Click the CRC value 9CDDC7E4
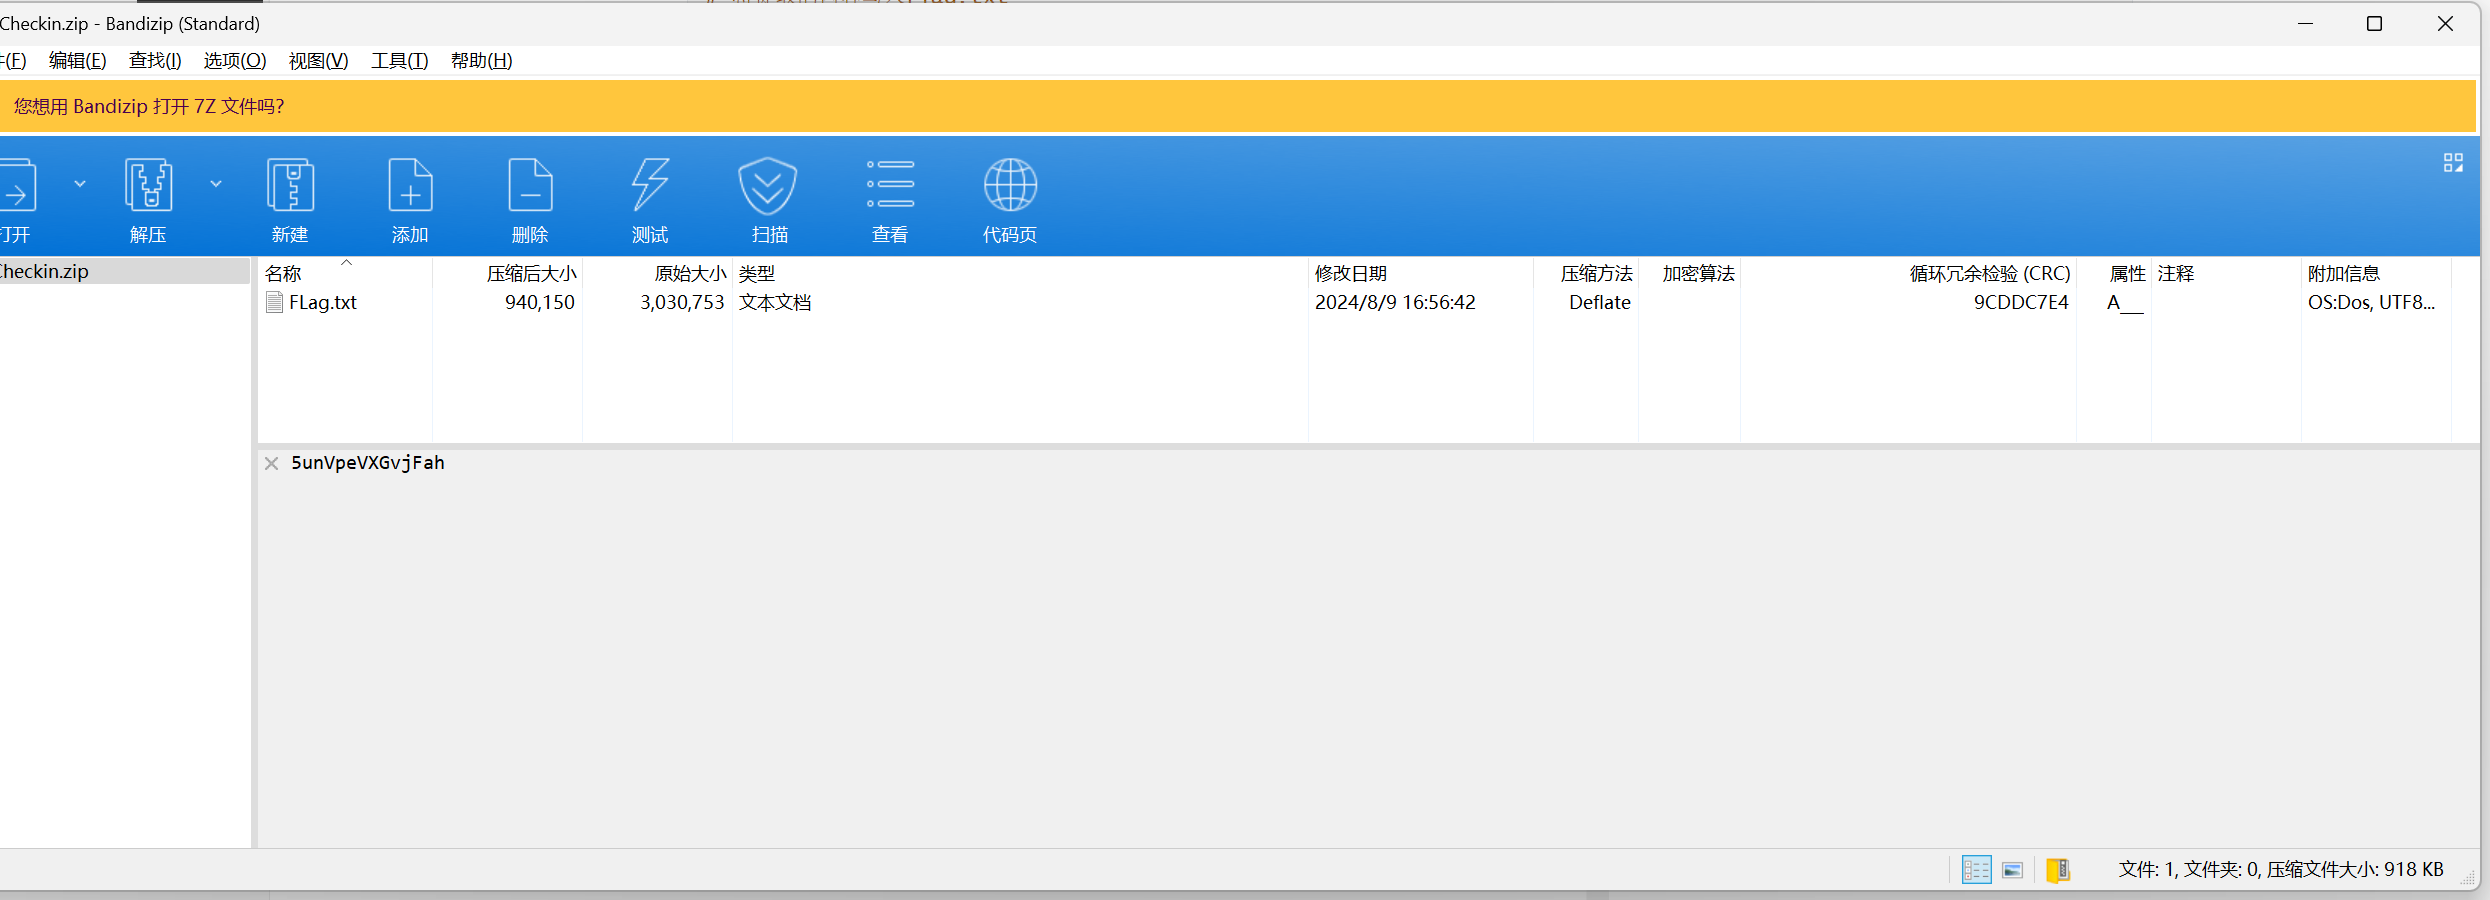 point(2021,302)
